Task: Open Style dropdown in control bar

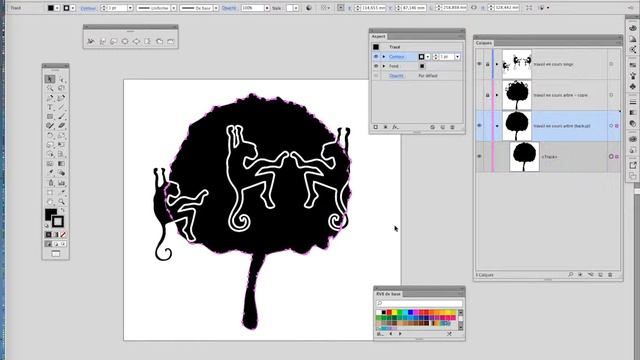Action: click(x=296, y=8)
